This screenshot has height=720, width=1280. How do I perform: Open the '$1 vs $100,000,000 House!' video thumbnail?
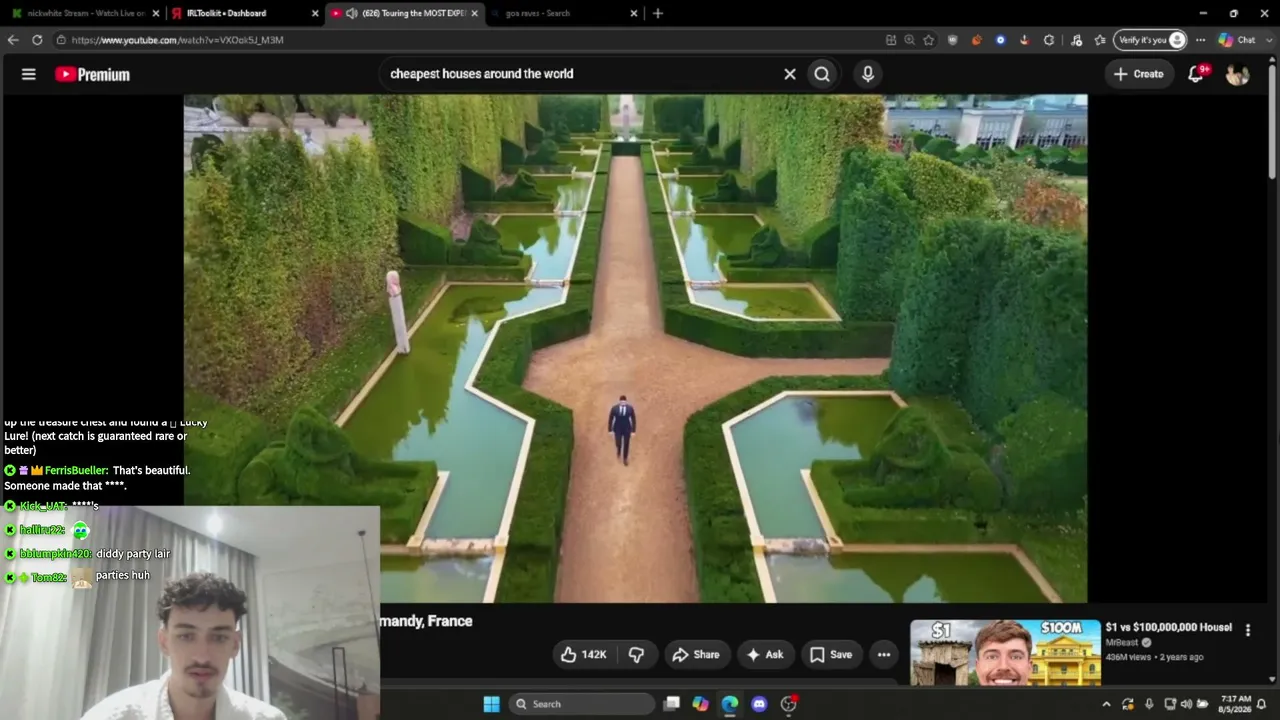coord(1005,653)
